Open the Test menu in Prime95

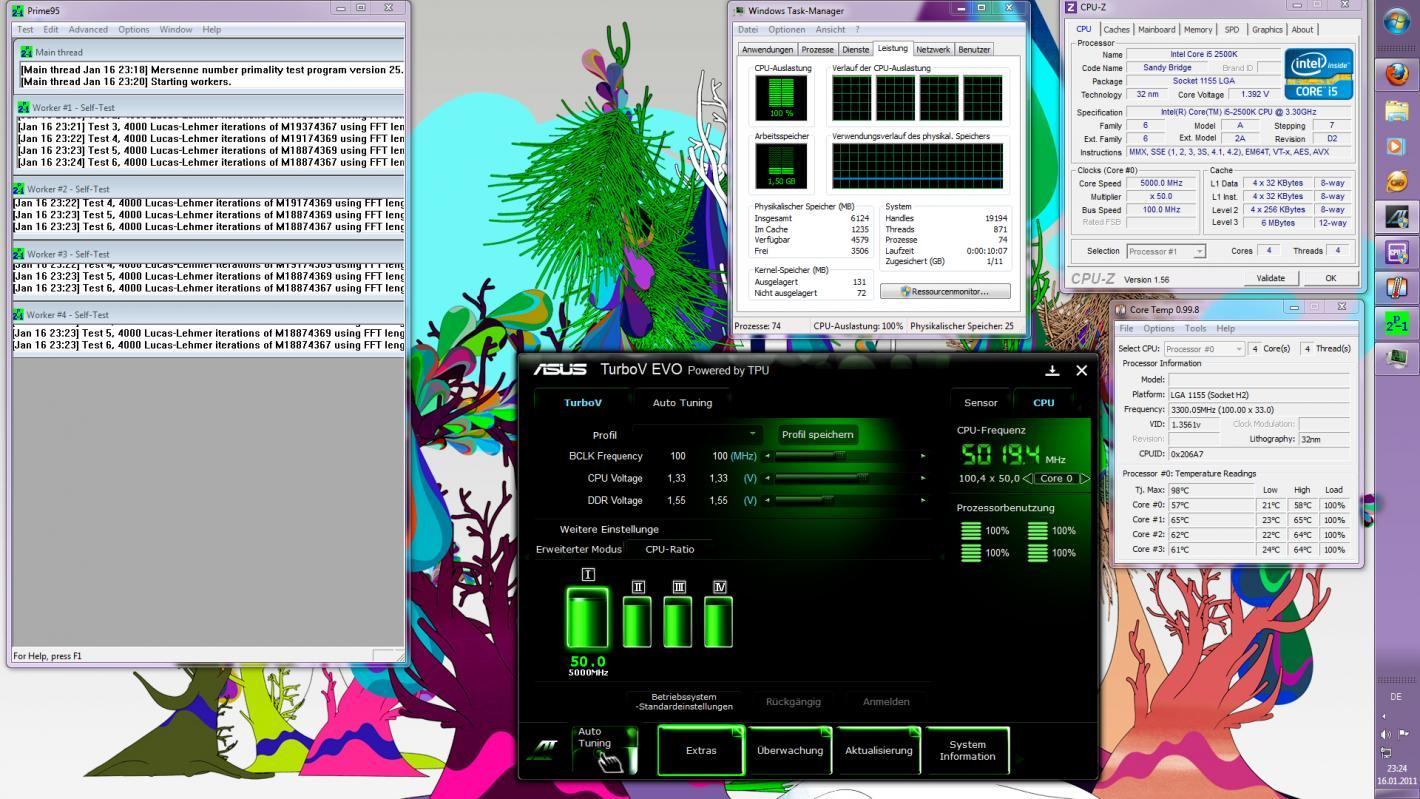pyautogui.click(x=25, y=30)
